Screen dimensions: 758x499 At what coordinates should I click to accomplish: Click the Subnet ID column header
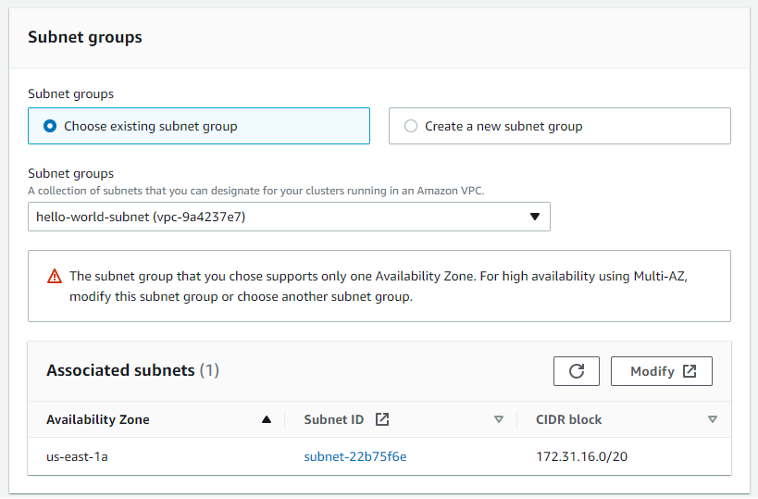tap(336, 420)
